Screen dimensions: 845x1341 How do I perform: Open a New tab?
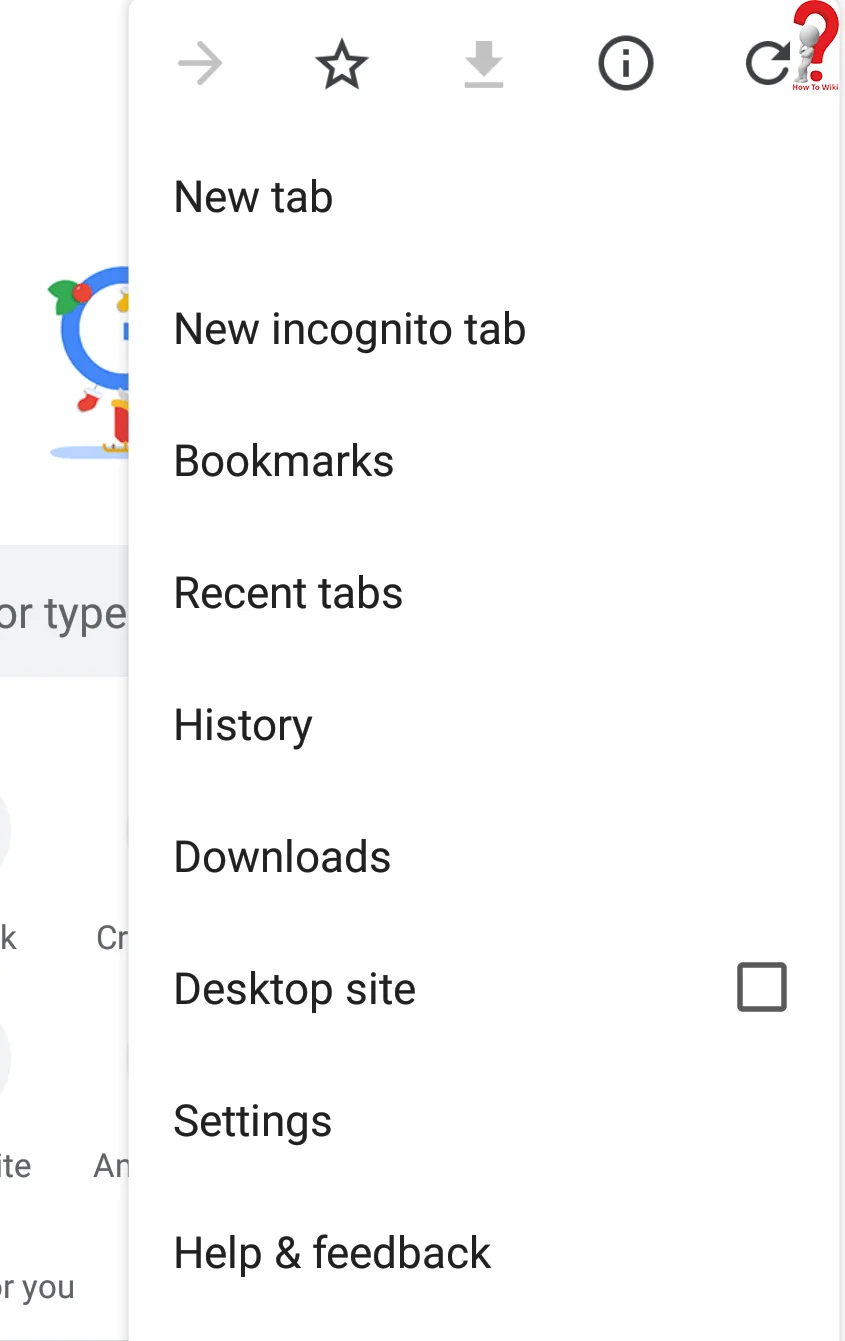[x=253, y=197]
